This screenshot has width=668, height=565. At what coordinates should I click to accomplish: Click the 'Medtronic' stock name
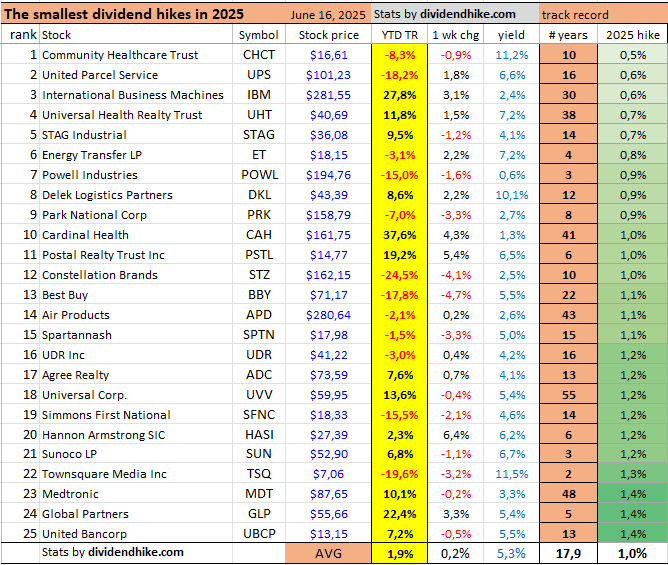[70, 494]
